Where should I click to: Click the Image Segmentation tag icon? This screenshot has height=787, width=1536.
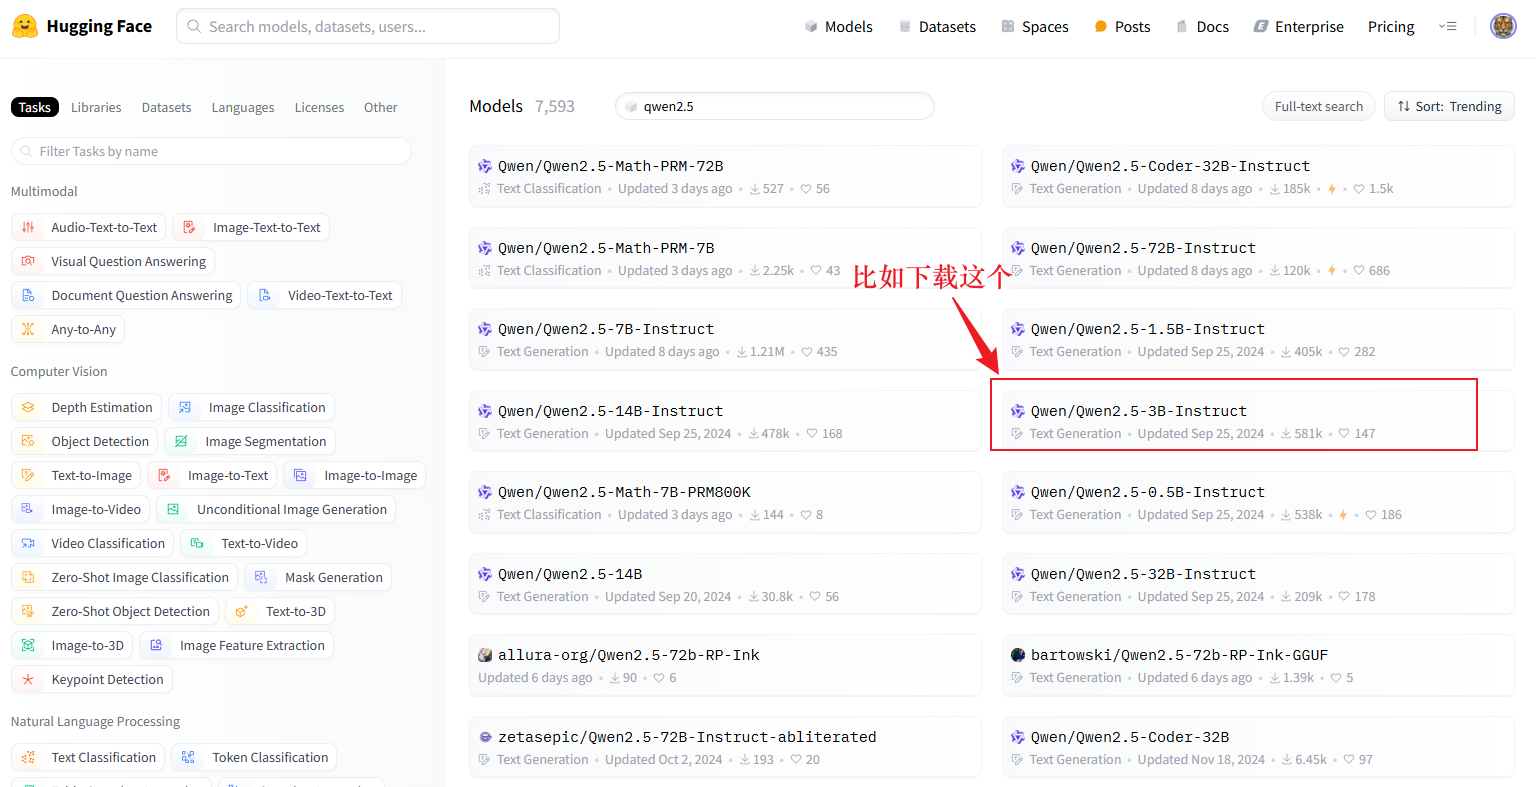coord(181,441)
